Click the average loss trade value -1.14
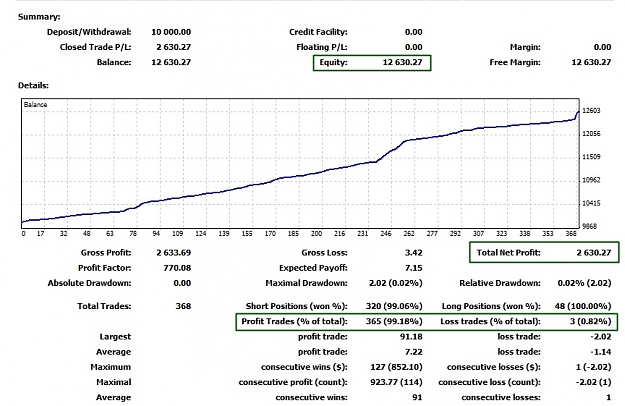Viewport: 625px width, 406px height. point(601,352)
